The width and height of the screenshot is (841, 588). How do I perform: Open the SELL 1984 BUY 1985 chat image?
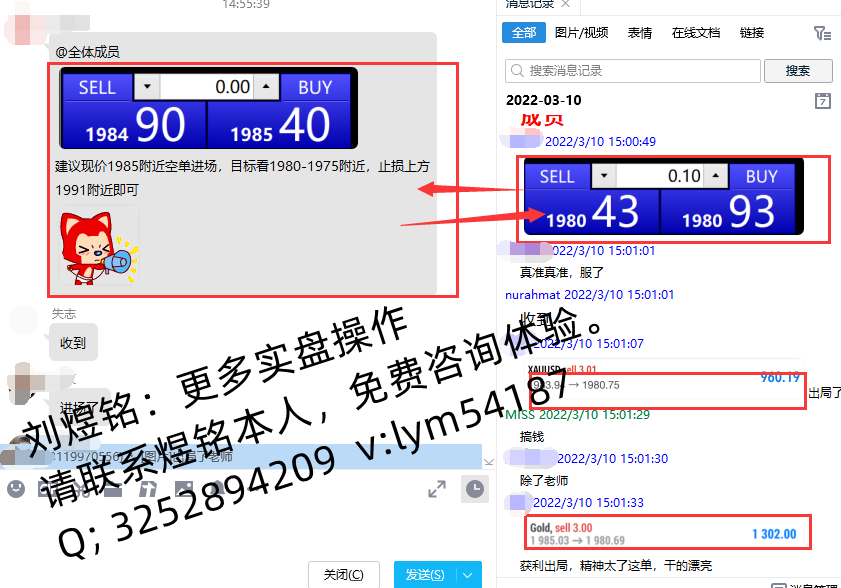(208, 108)
